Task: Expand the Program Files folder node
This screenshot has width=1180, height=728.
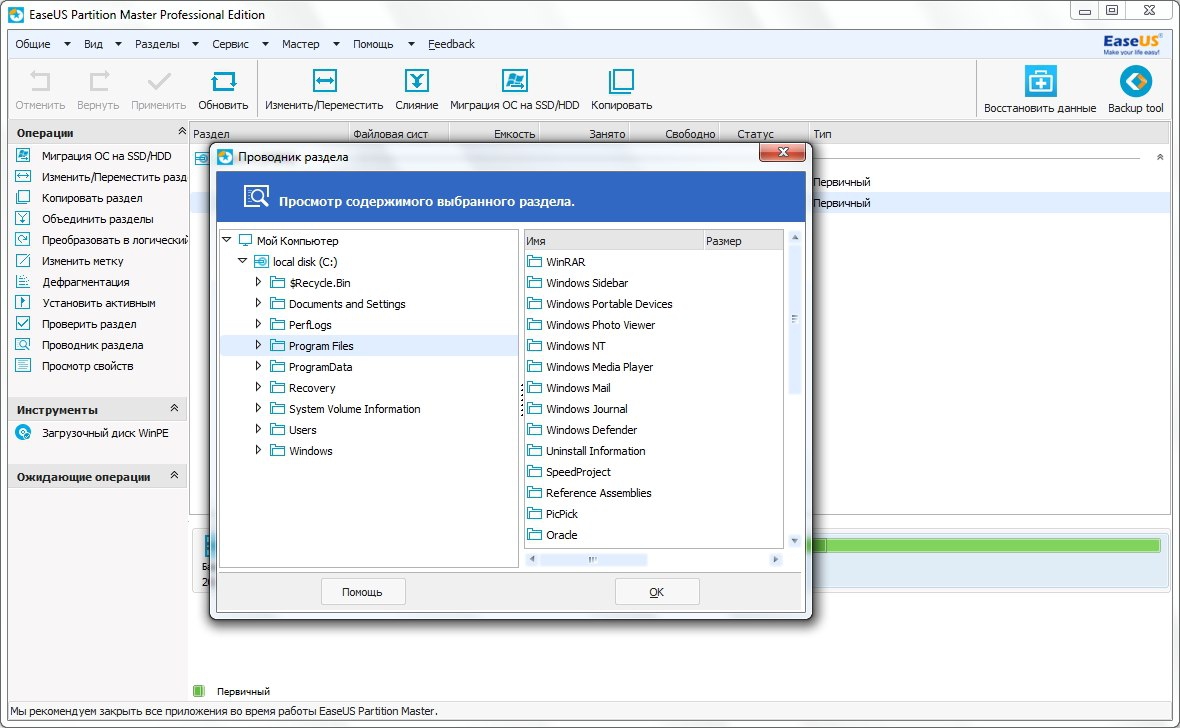Action: [x=258, y=346]
